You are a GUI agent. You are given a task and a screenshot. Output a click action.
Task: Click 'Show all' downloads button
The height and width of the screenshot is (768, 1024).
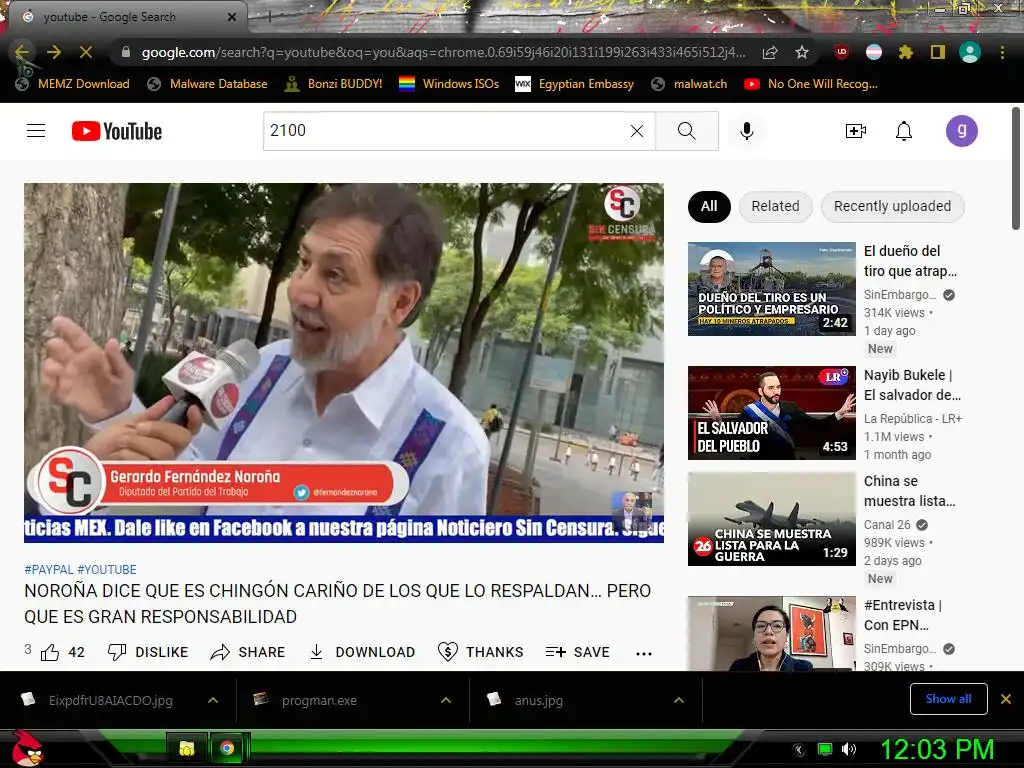(948, 699)
